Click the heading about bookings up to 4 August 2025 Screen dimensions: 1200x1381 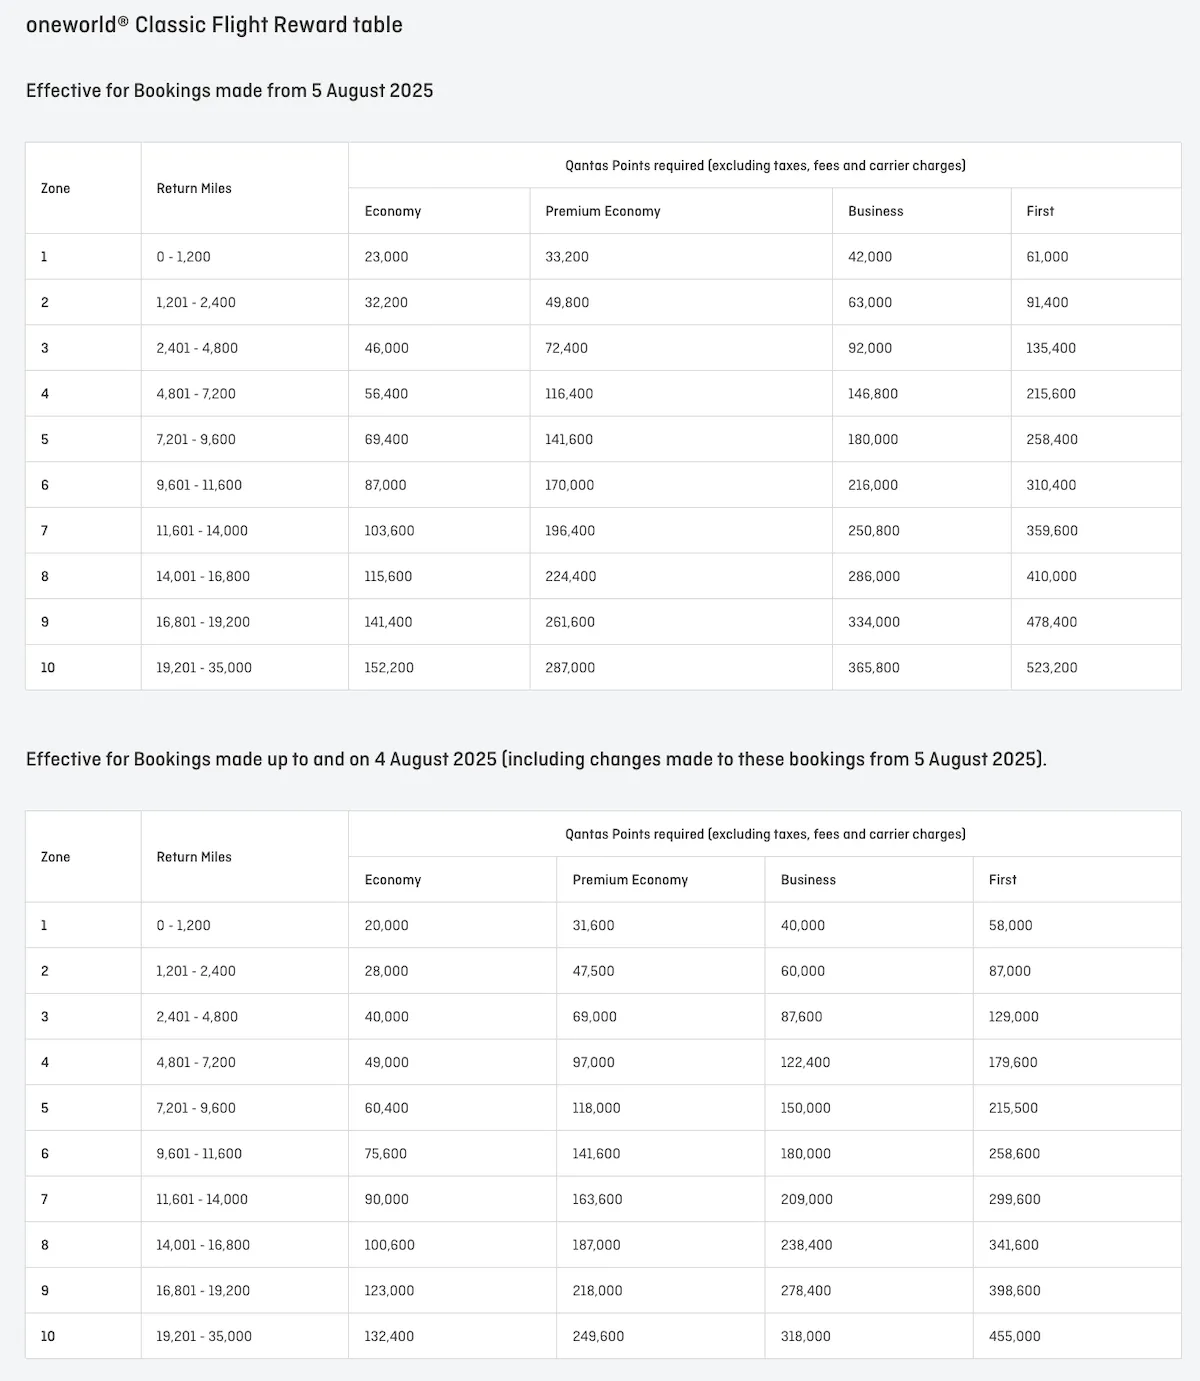tap(536, 759)
